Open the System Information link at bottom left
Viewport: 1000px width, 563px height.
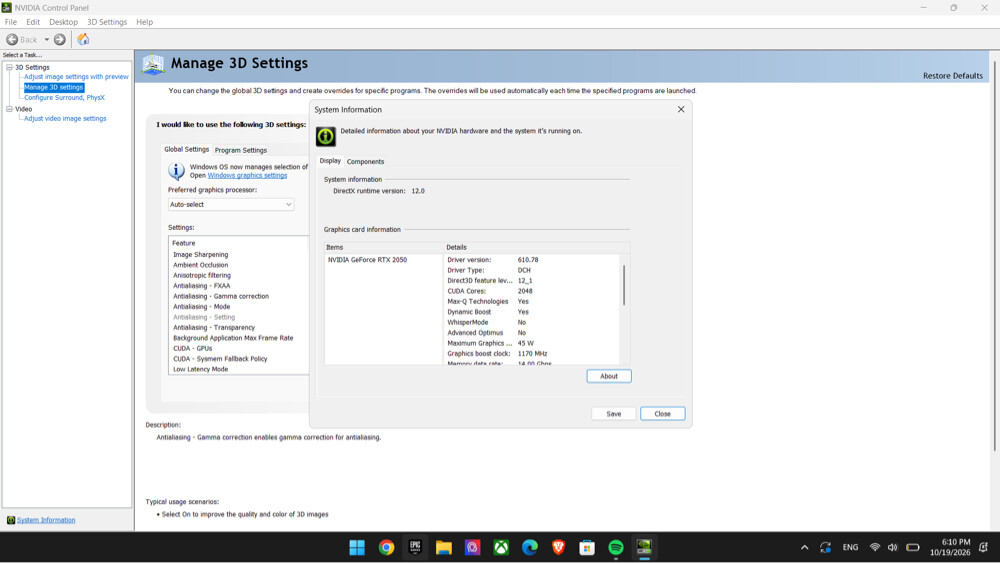pyautogui.click(x=46, y=520)
